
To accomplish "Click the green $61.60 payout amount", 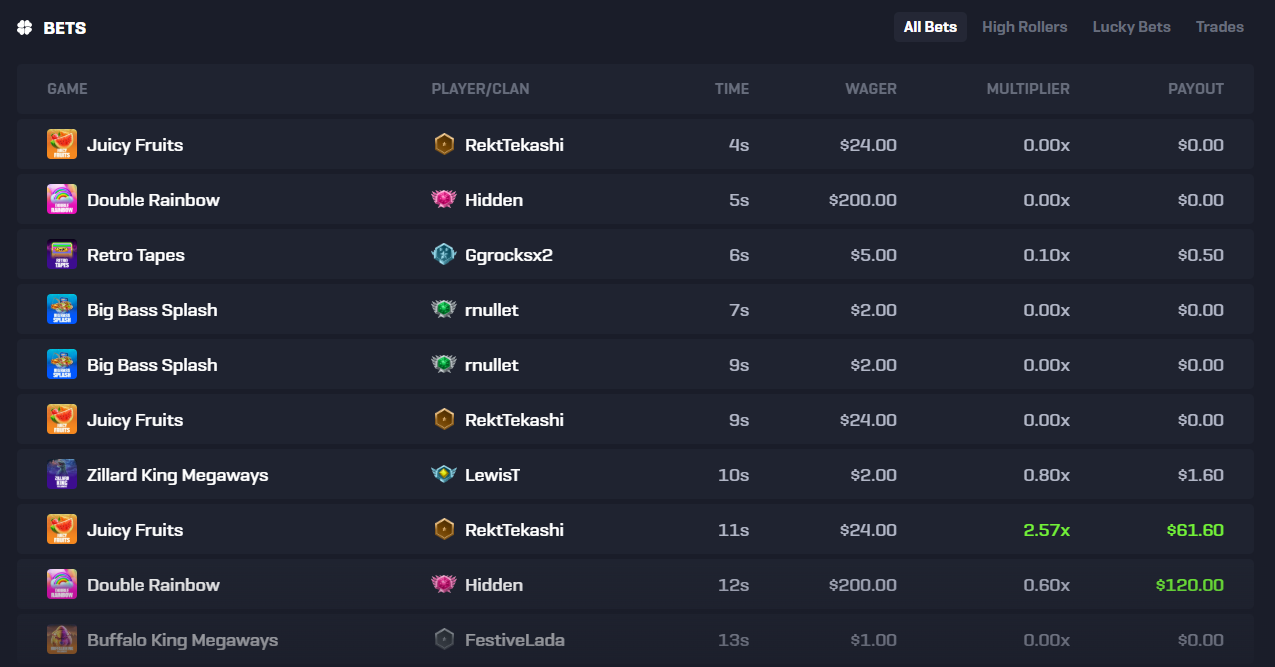I will [1195, 530].
